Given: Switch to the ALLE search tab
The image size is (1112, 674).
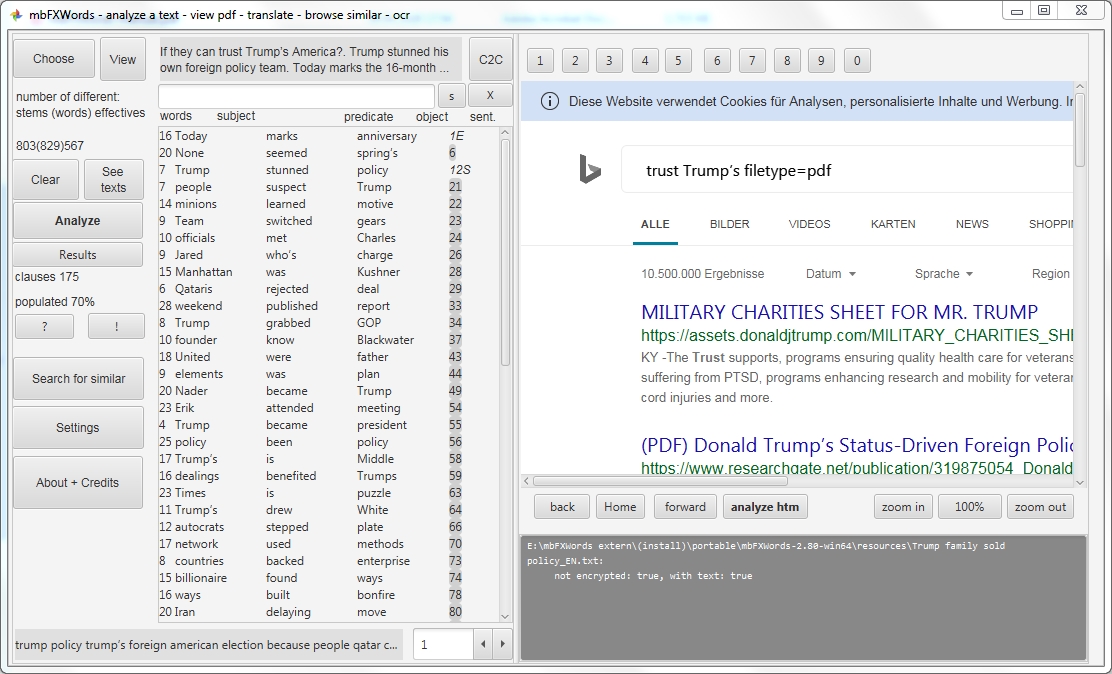Looking at the screenshot, I should [x=655, y=224].
